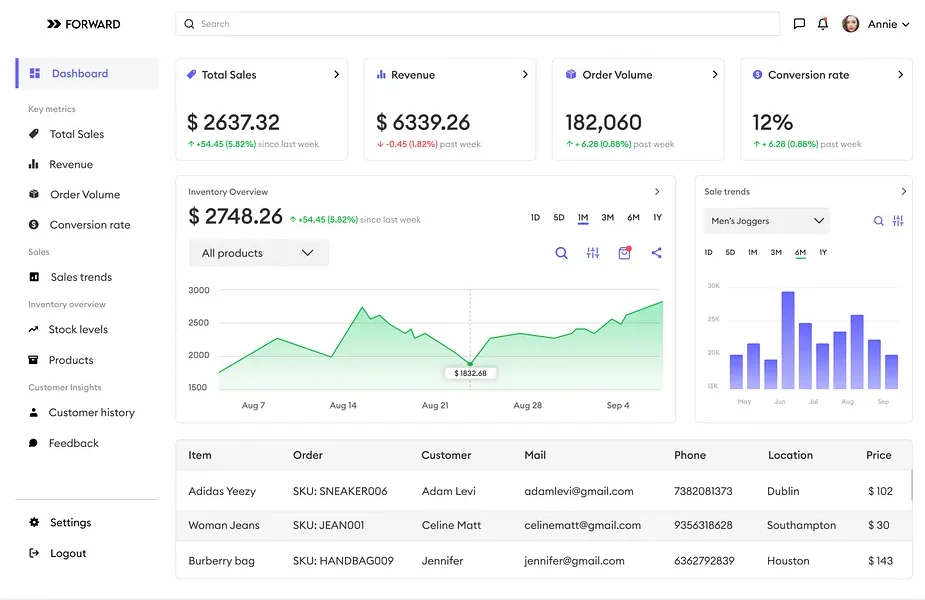925x600 pixels.
Task: Select 1Y range in Sale trends
Action: pyautogui.click(x=823, y=252)
